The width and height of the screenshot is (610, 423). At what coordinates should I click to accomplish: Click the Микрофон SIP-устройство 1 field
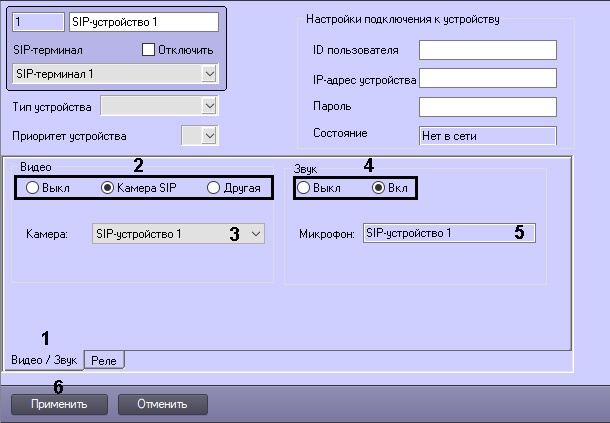(x=448, y=233)
